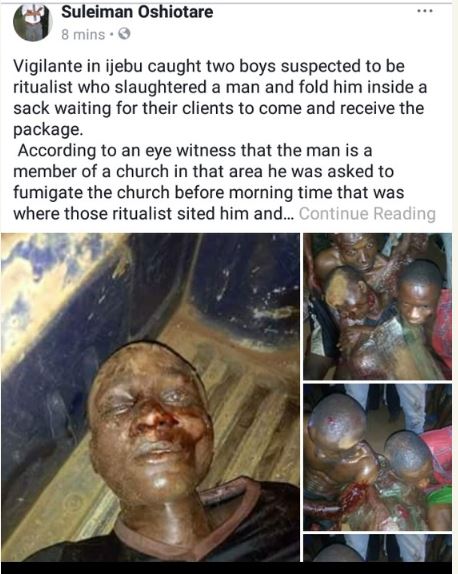Screen dimensions: 458x574
Task: Click the author name Suleiman Oshiotare
Action: [137, 12]
